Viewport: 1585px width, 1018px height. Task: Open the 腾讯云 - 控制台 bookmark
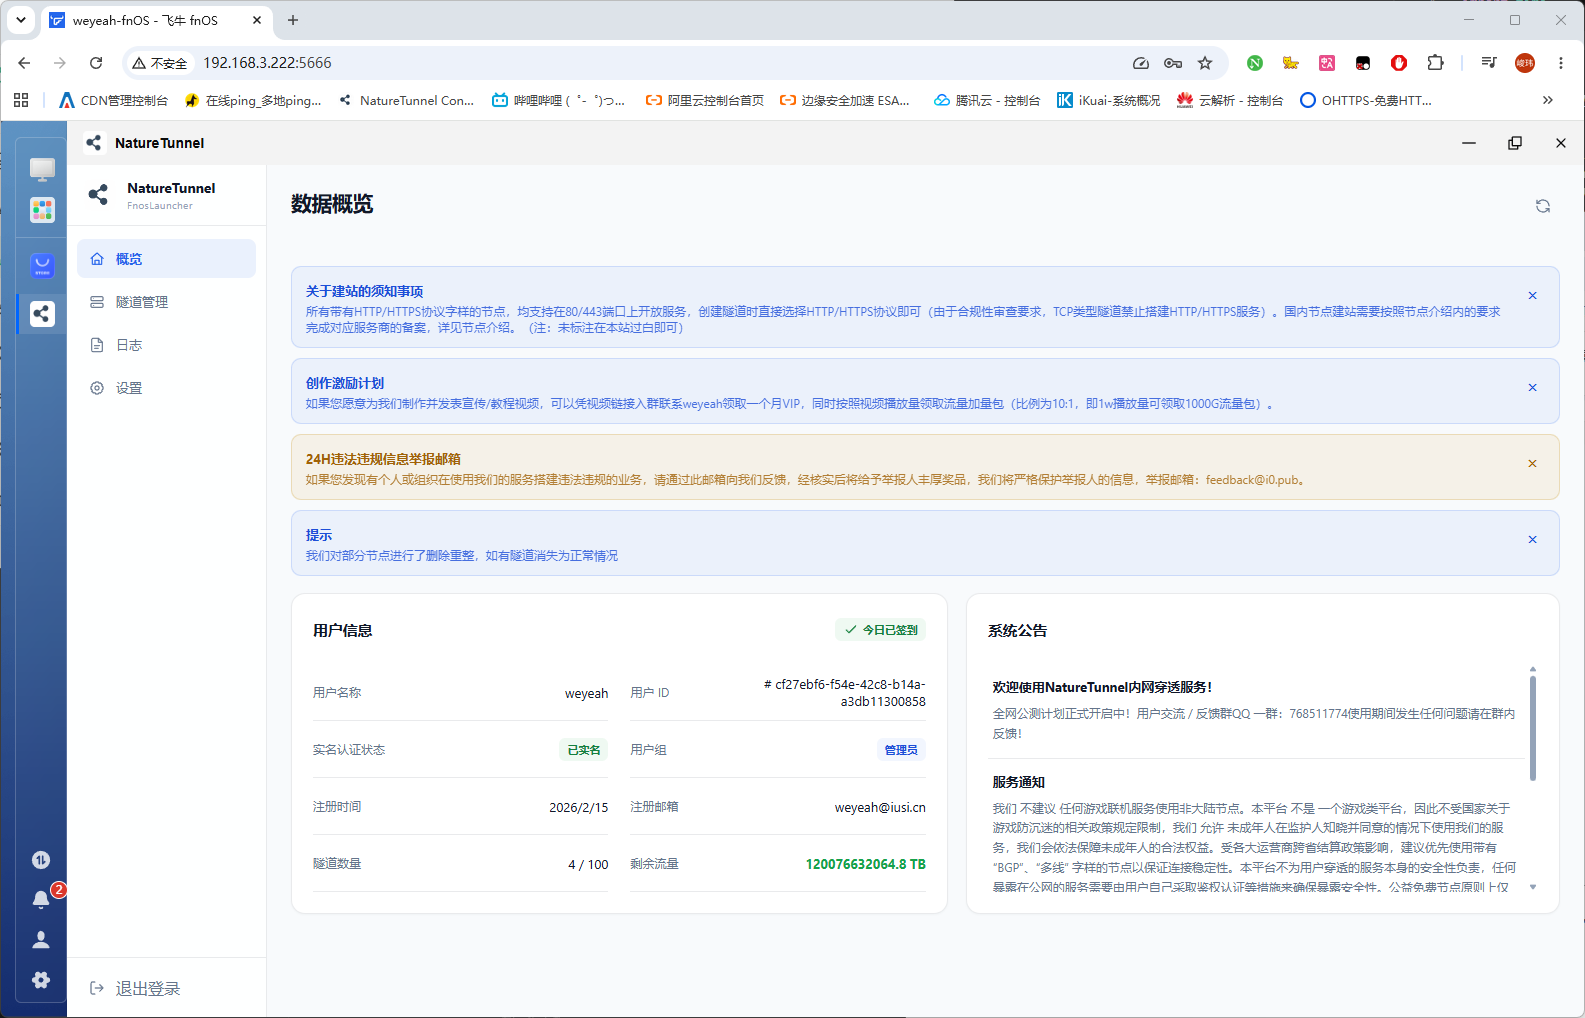[x=987, y=100]
